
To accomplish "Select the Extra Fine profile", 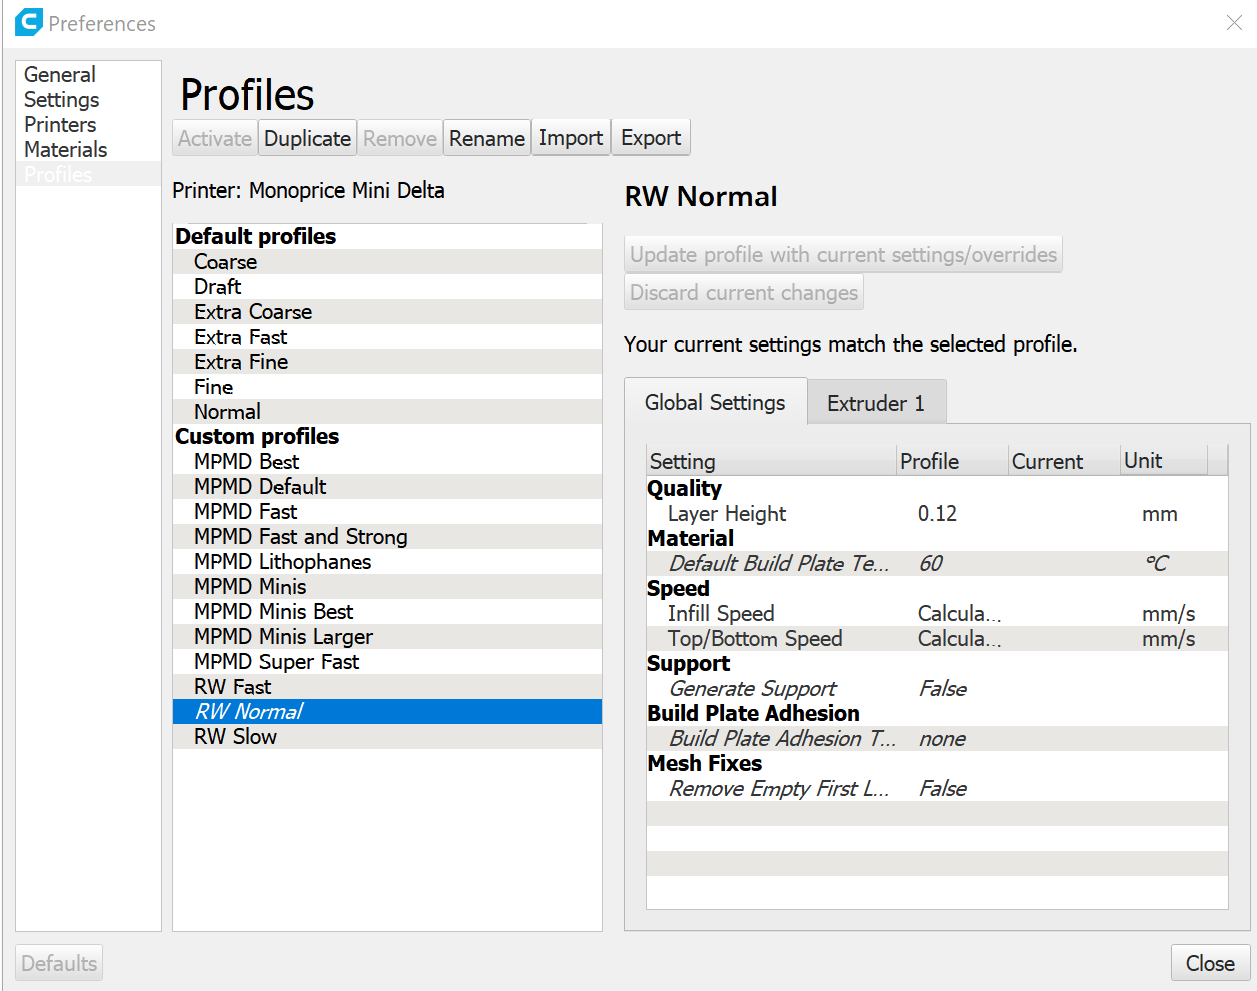I will coord(387,361).
